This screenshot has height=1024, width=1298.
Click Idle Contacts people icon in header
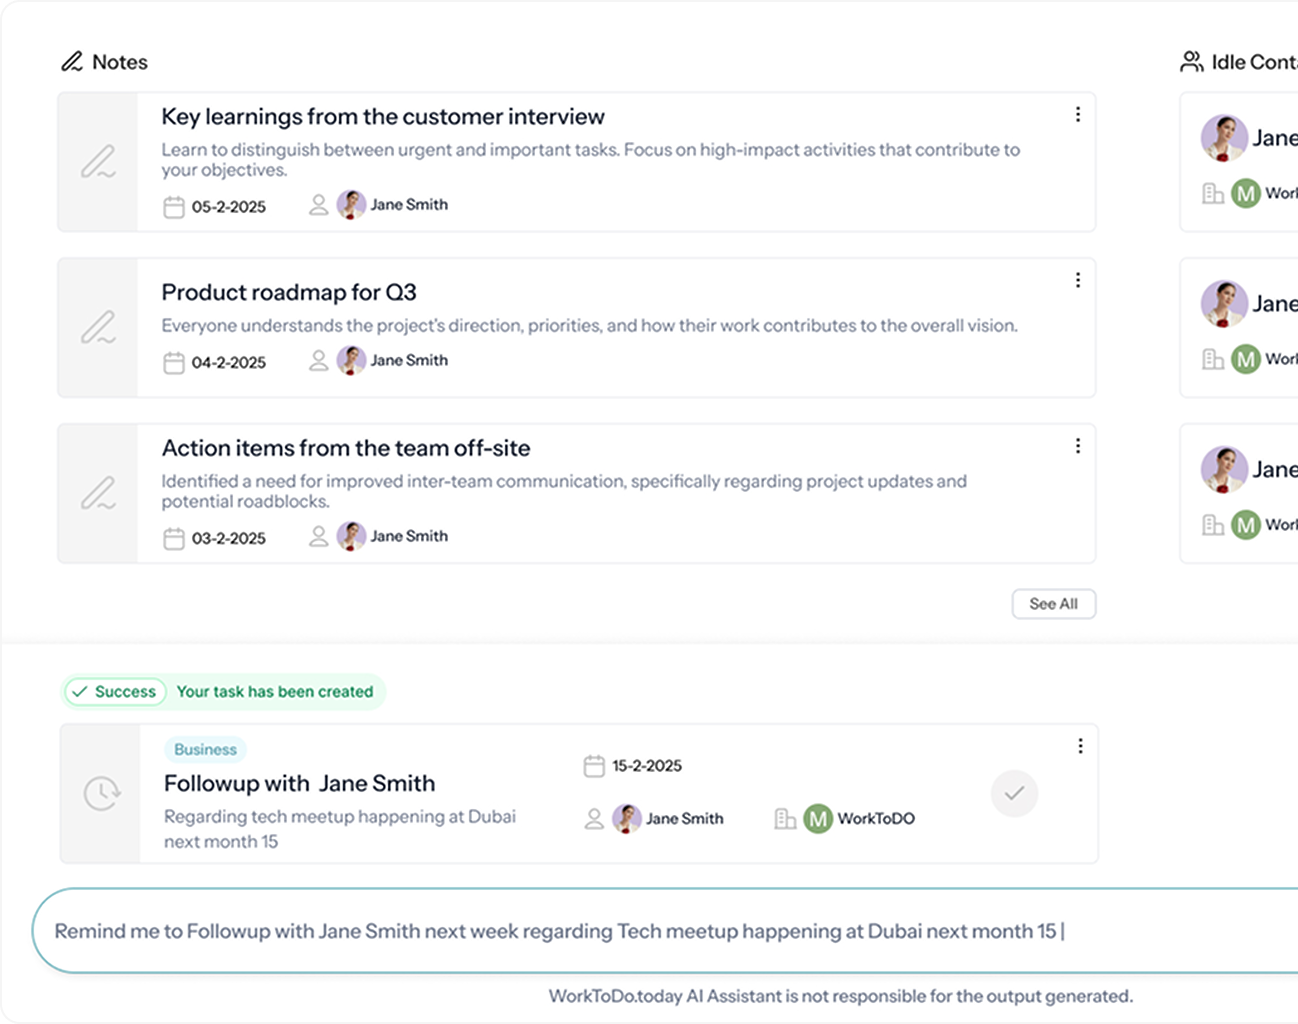tap(1191, 62)
